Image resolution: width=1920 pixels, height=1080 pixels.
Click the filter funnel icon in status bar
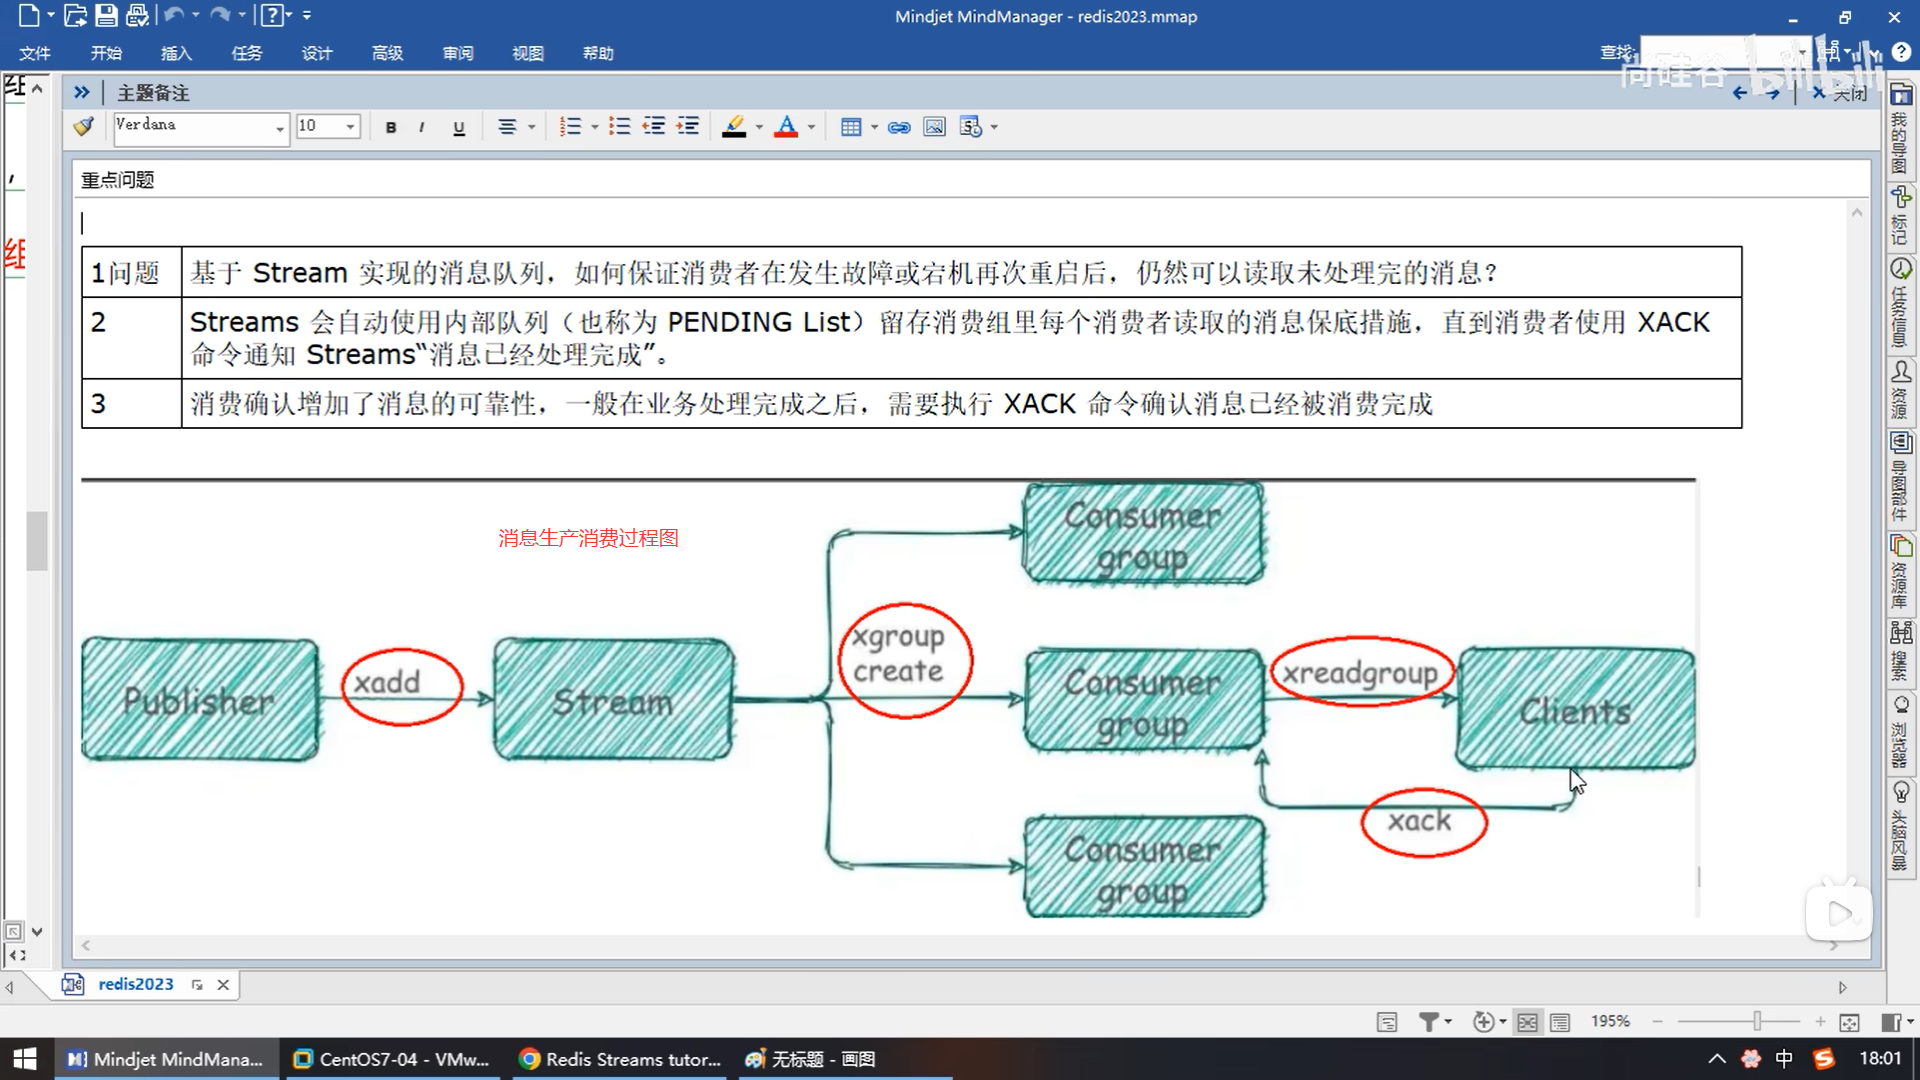click(x=1429, y=1021)
